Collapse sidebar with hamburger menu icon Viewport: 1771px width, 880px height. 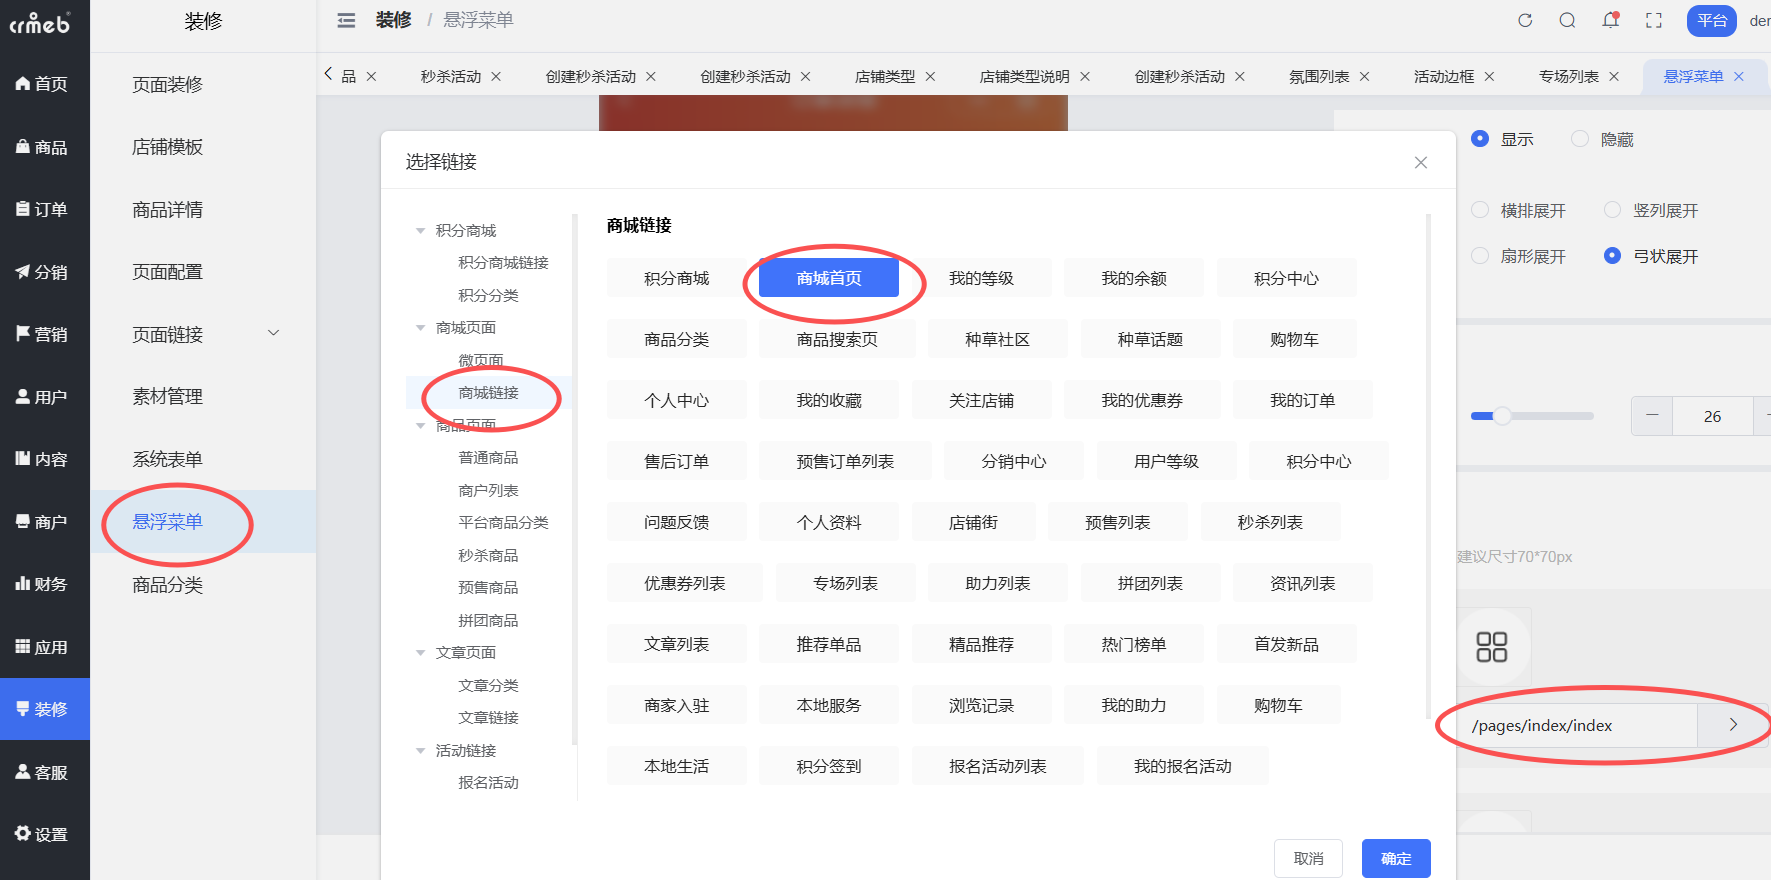[346, 20]
